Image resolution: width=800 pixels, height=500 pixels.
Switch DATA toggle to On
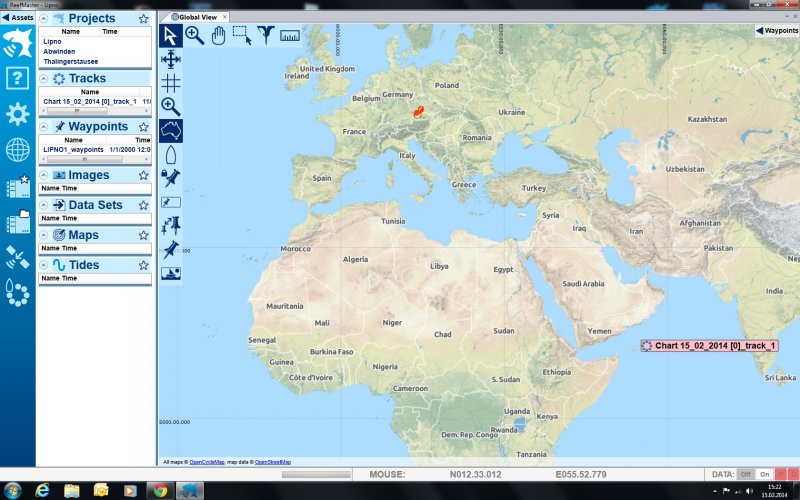(765, 474)
